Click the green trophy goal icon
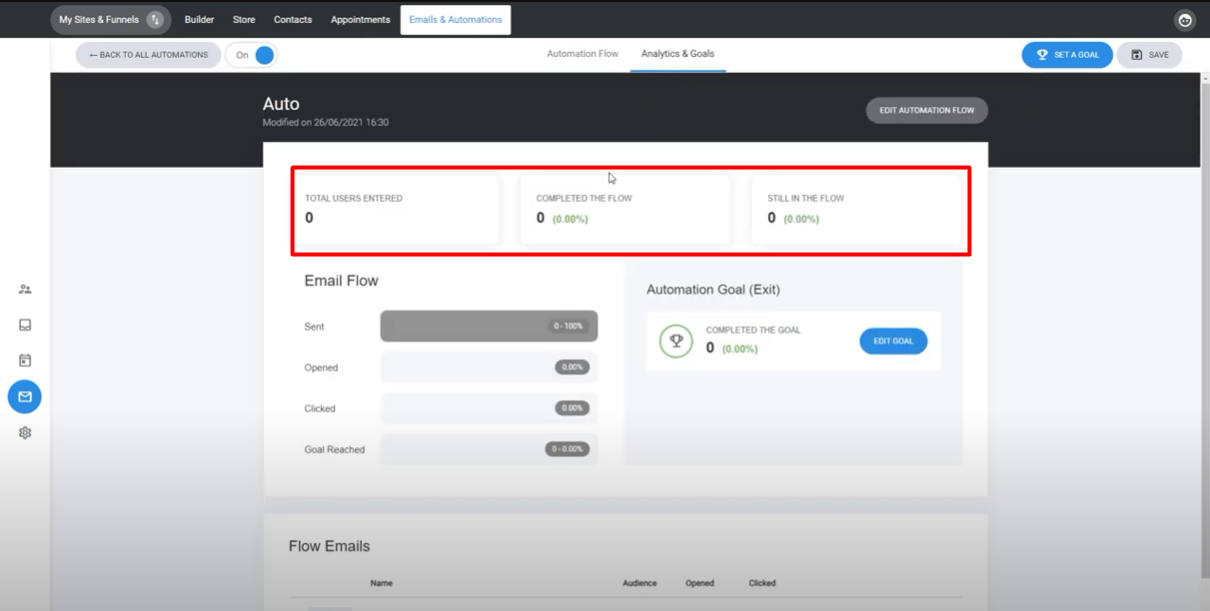Screen dimensions: 1210x611 click(x=676, y=341)
